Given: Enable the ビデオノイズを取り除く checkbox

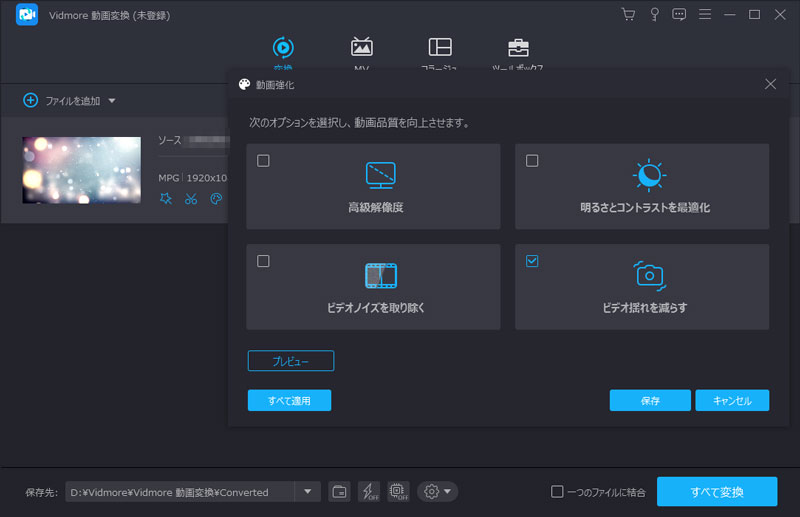Looking at the screenshot, I should point(263,261).
